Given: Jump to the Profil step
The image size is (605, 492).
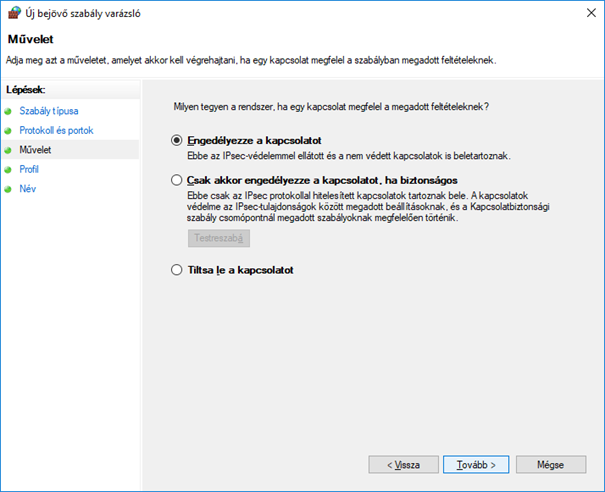Looking at the screenshot, I should [30, 170].
